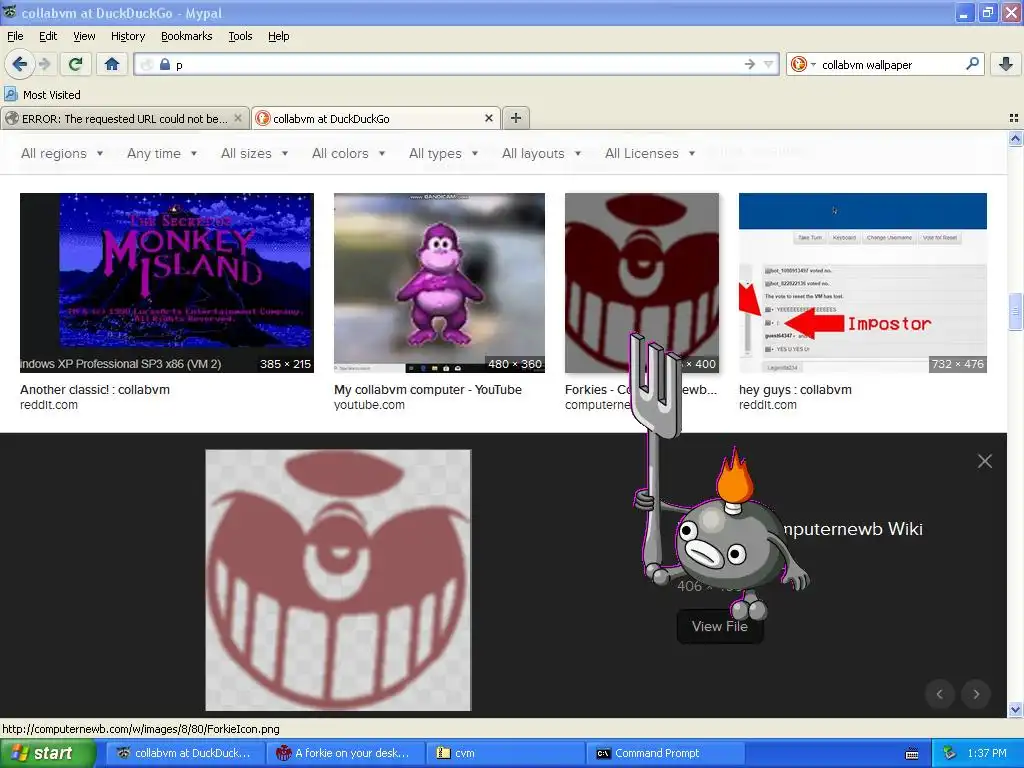This screenshot has height=768, width=1024.
Task: Reload the page with the refresh icon
Action: [76, 64]
